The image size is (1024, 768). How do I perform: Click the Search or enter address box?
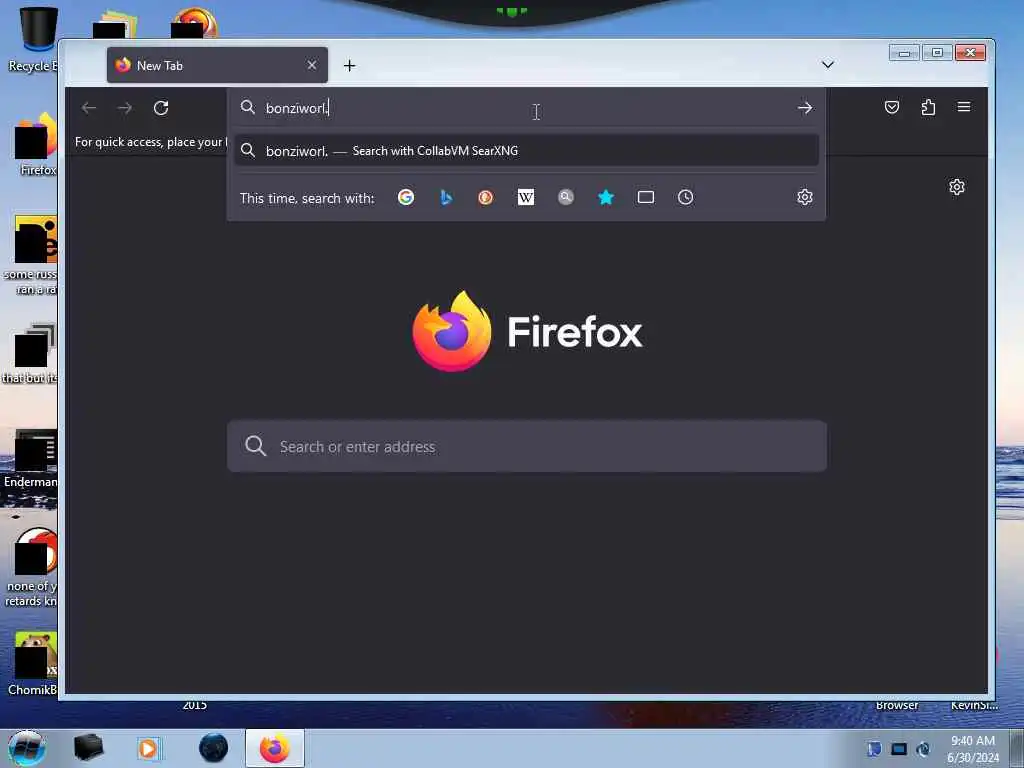click(527, 446)
